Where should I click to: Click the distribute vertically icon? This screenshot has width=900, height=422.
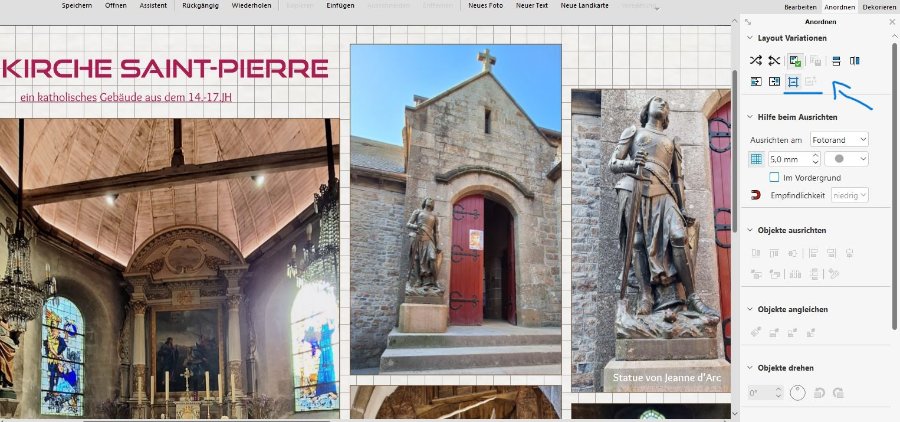point(814,274)
